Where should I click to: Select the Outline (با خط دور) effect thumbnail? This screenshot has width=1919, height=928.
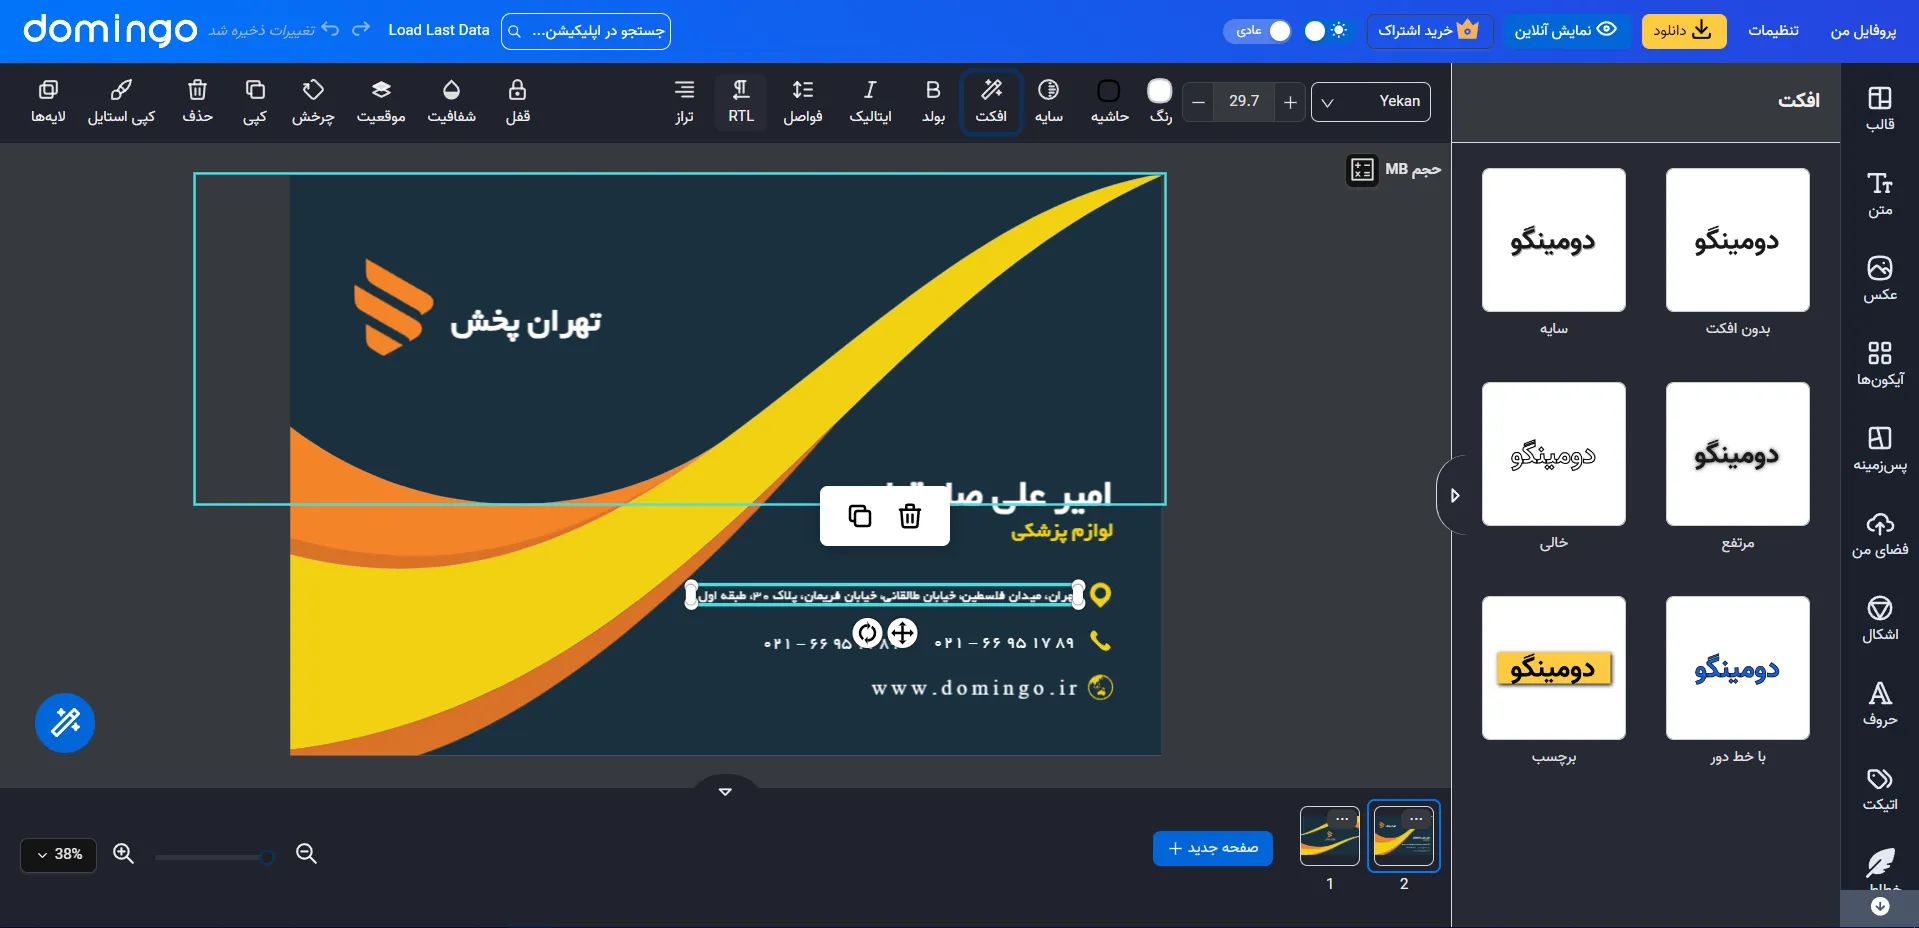(1737, 668)
